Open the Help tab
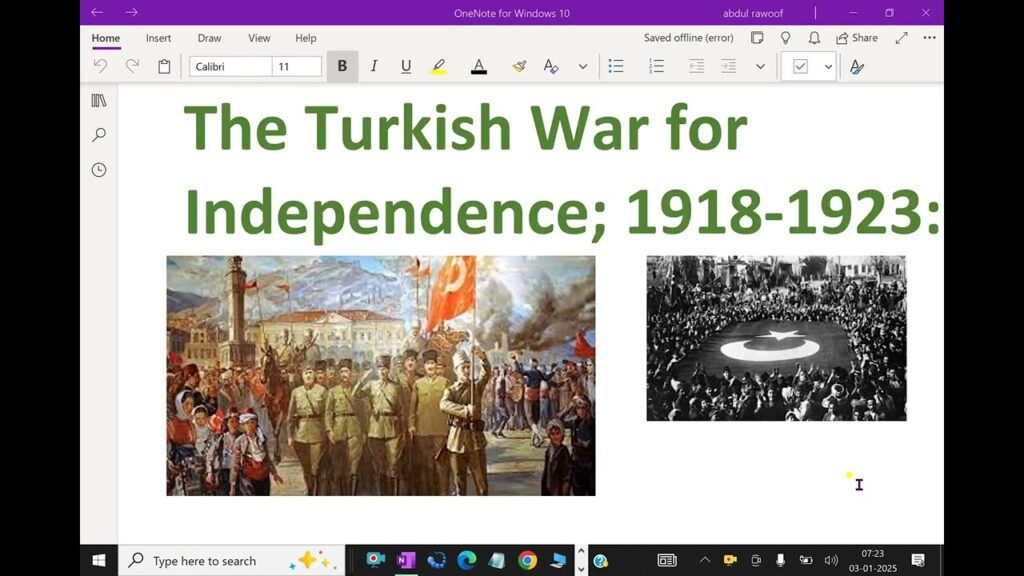The width and height of the screenshot is (1024, 576). tap(306, 38)
